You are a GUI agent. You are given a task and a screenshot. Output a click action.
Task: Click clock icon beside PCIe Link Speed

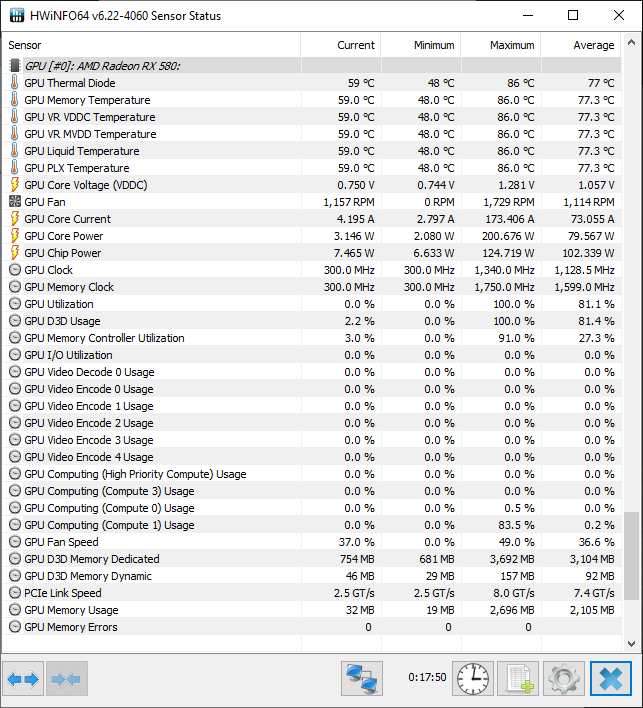15,593
